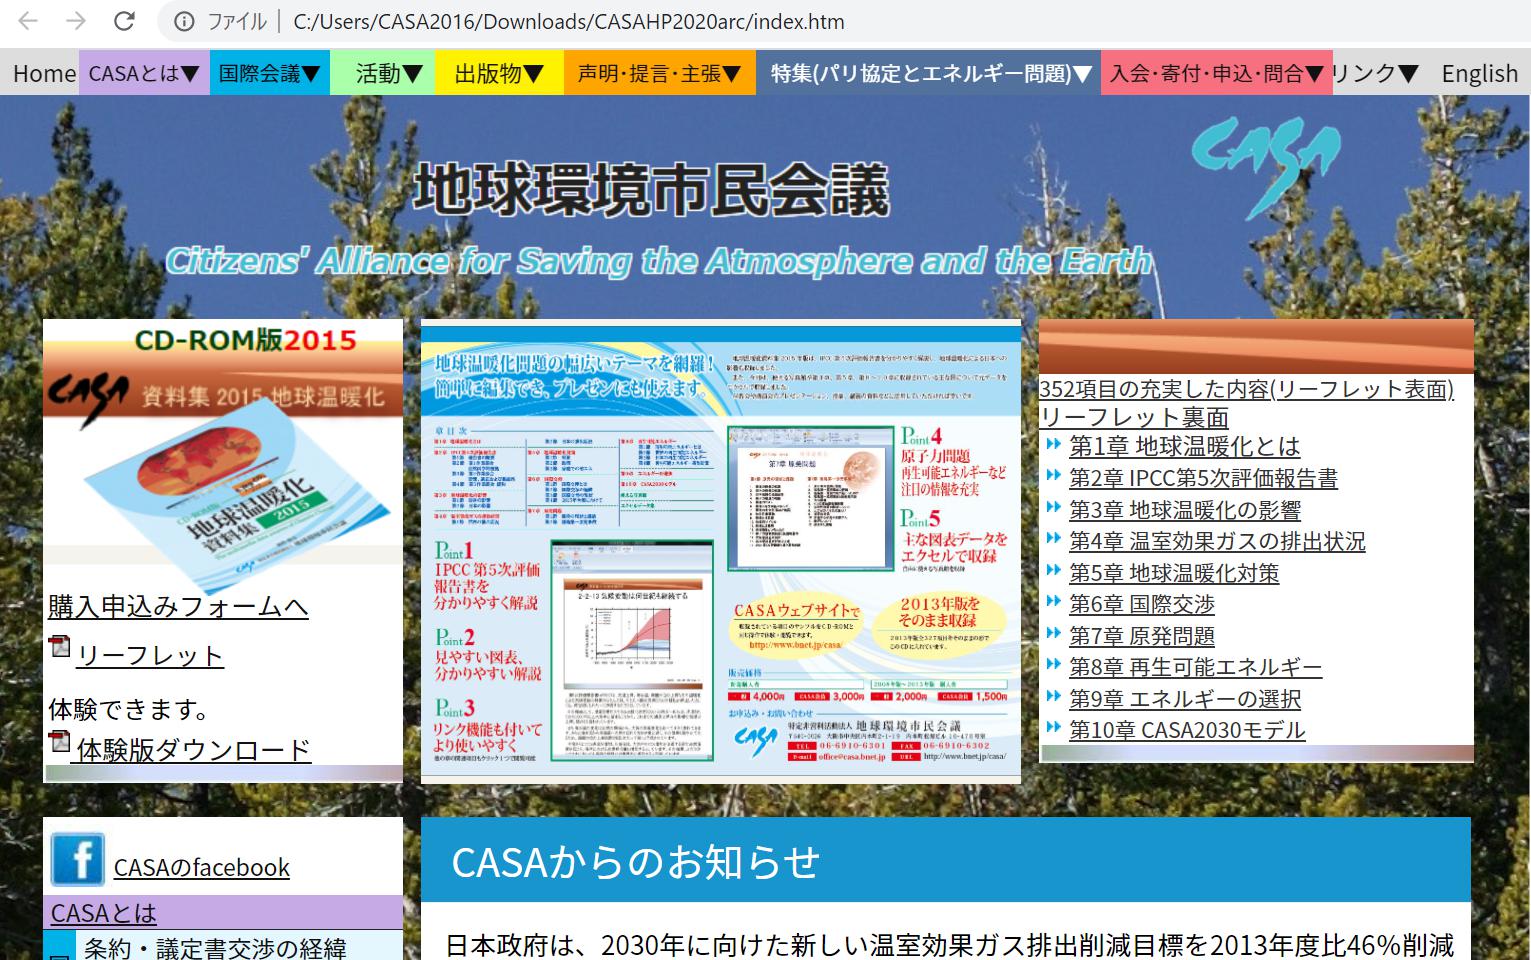Screen dimensions: 1531x960
Task: Switch to the English version link
Action: 1479,73
